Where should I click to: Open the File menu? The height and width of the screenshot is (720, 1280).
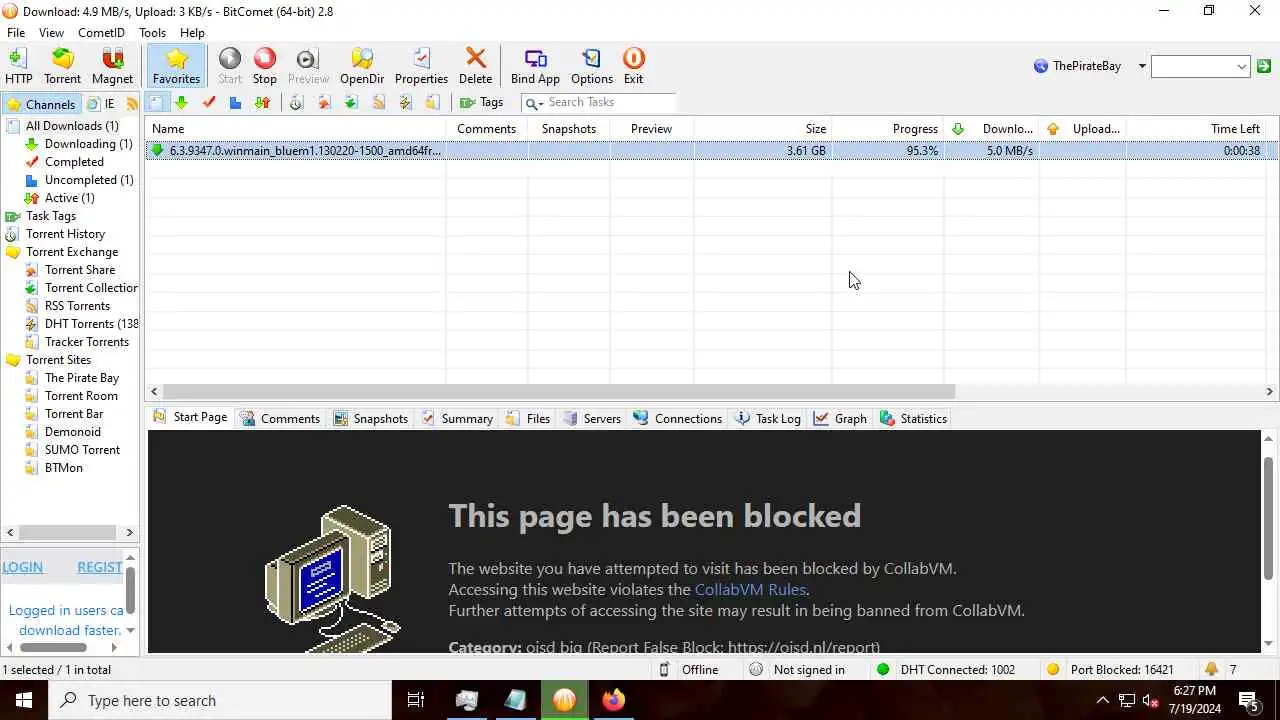(16, 33)
